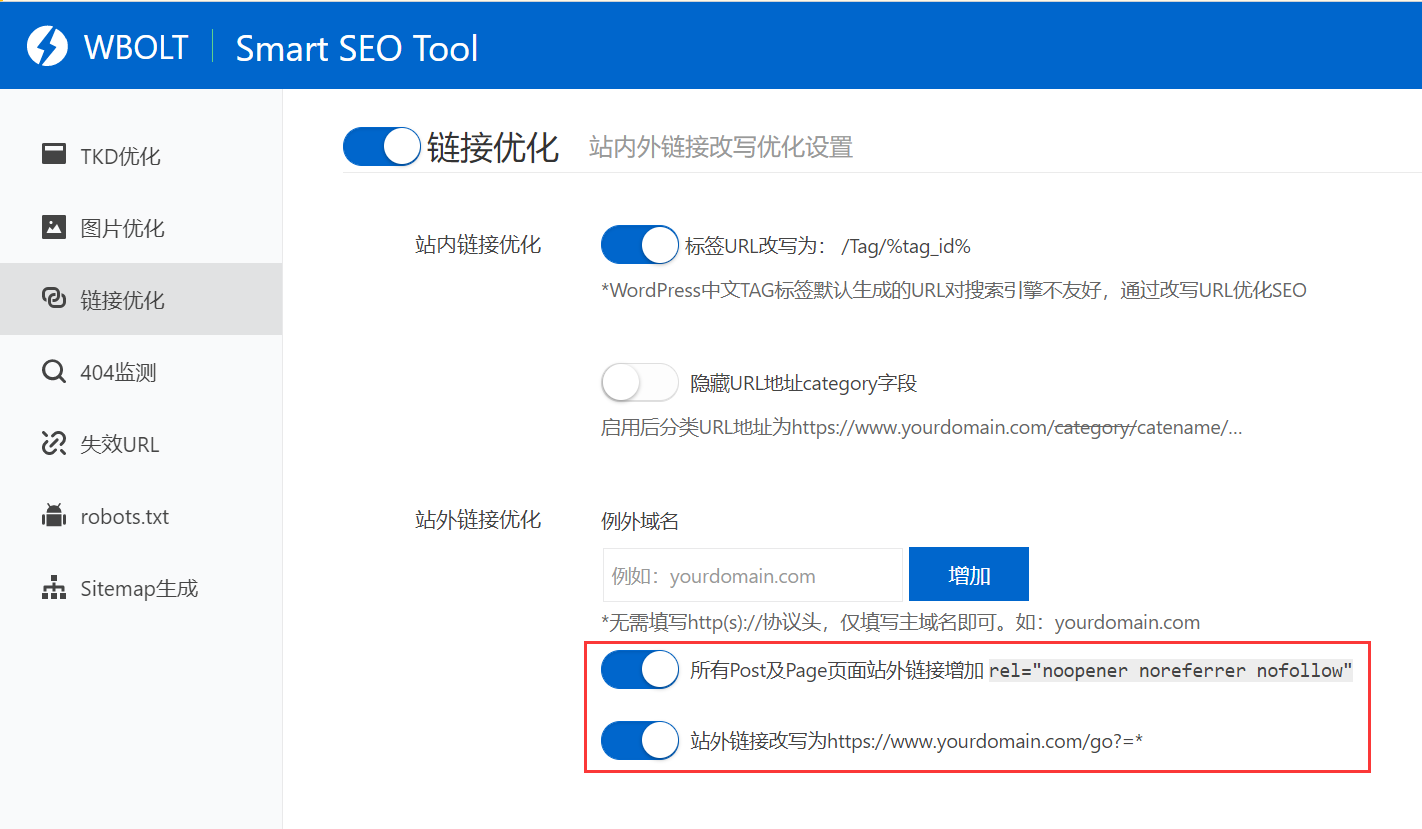The width and height of the screenshot is (1422, 829).
Task: Select the Sitemap生成 hierarchy icon
Action: pyautogui.click(x=54, y=588)
